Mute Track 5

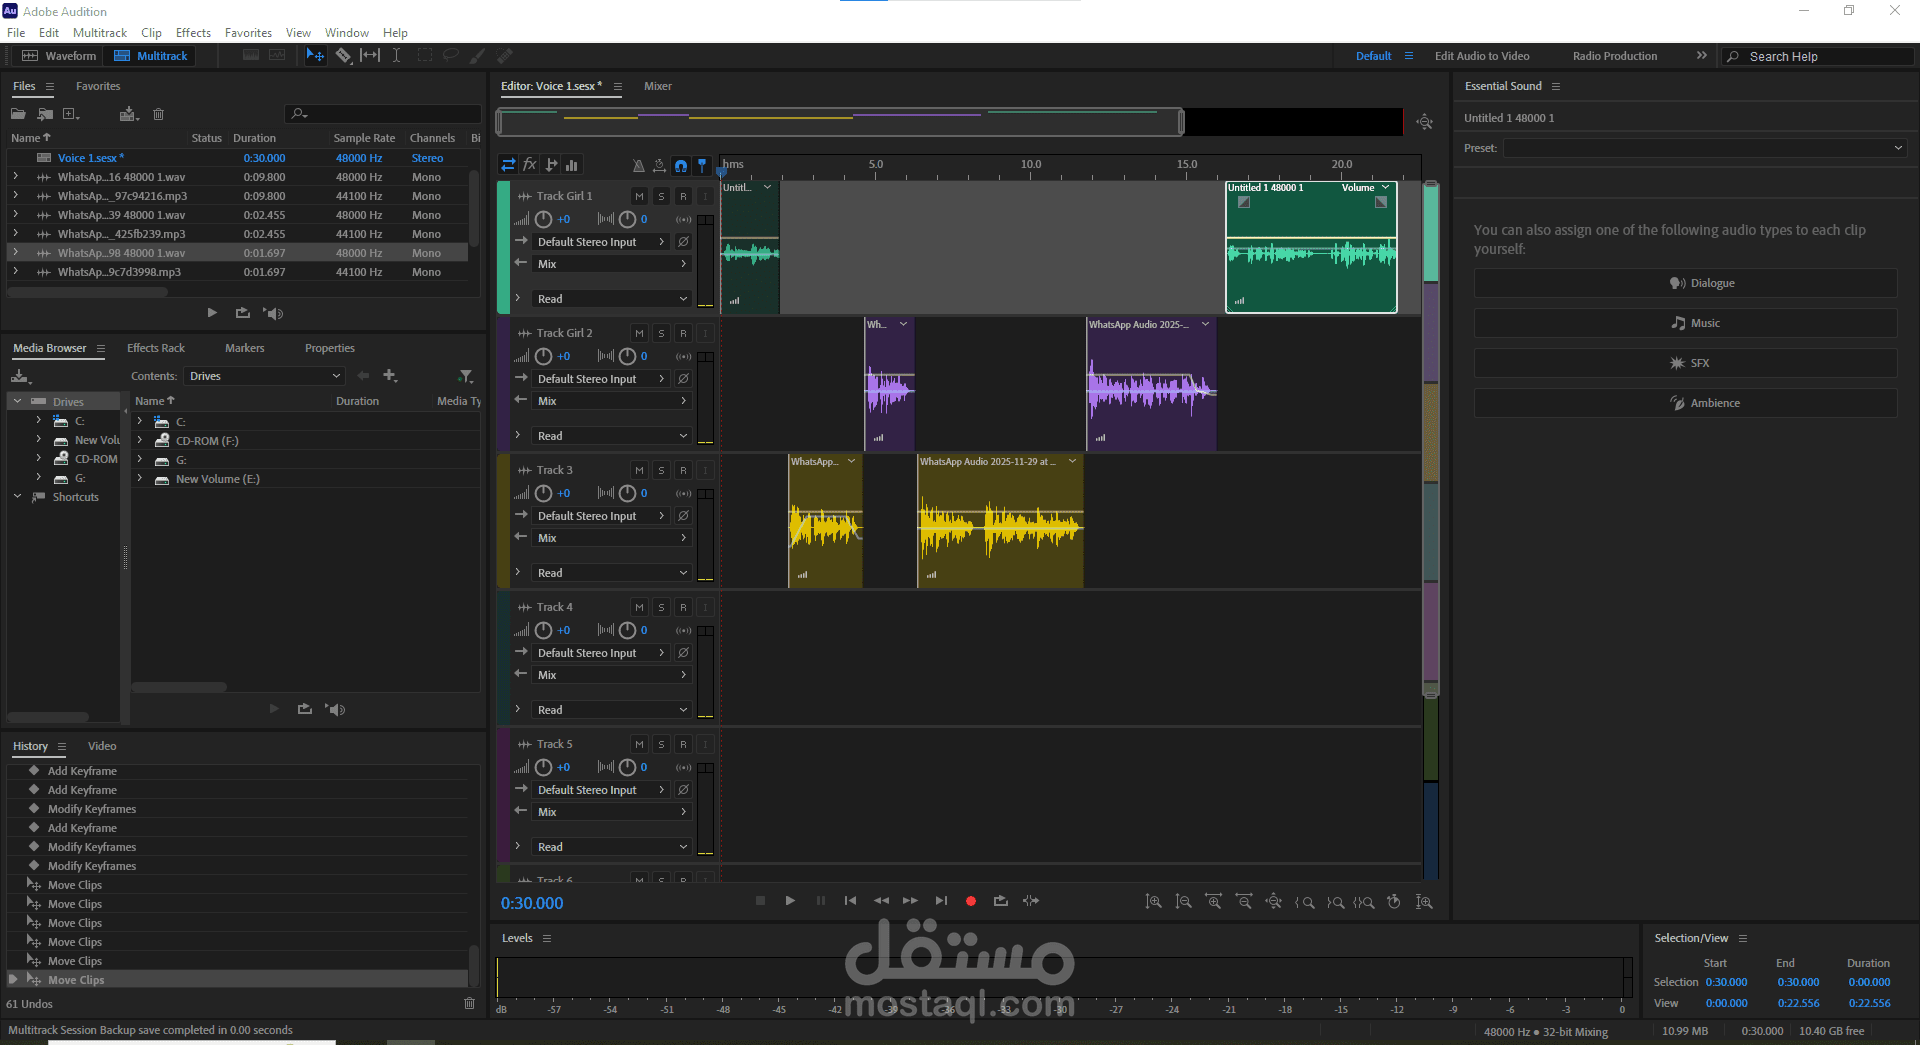click(x=639, y=744)
